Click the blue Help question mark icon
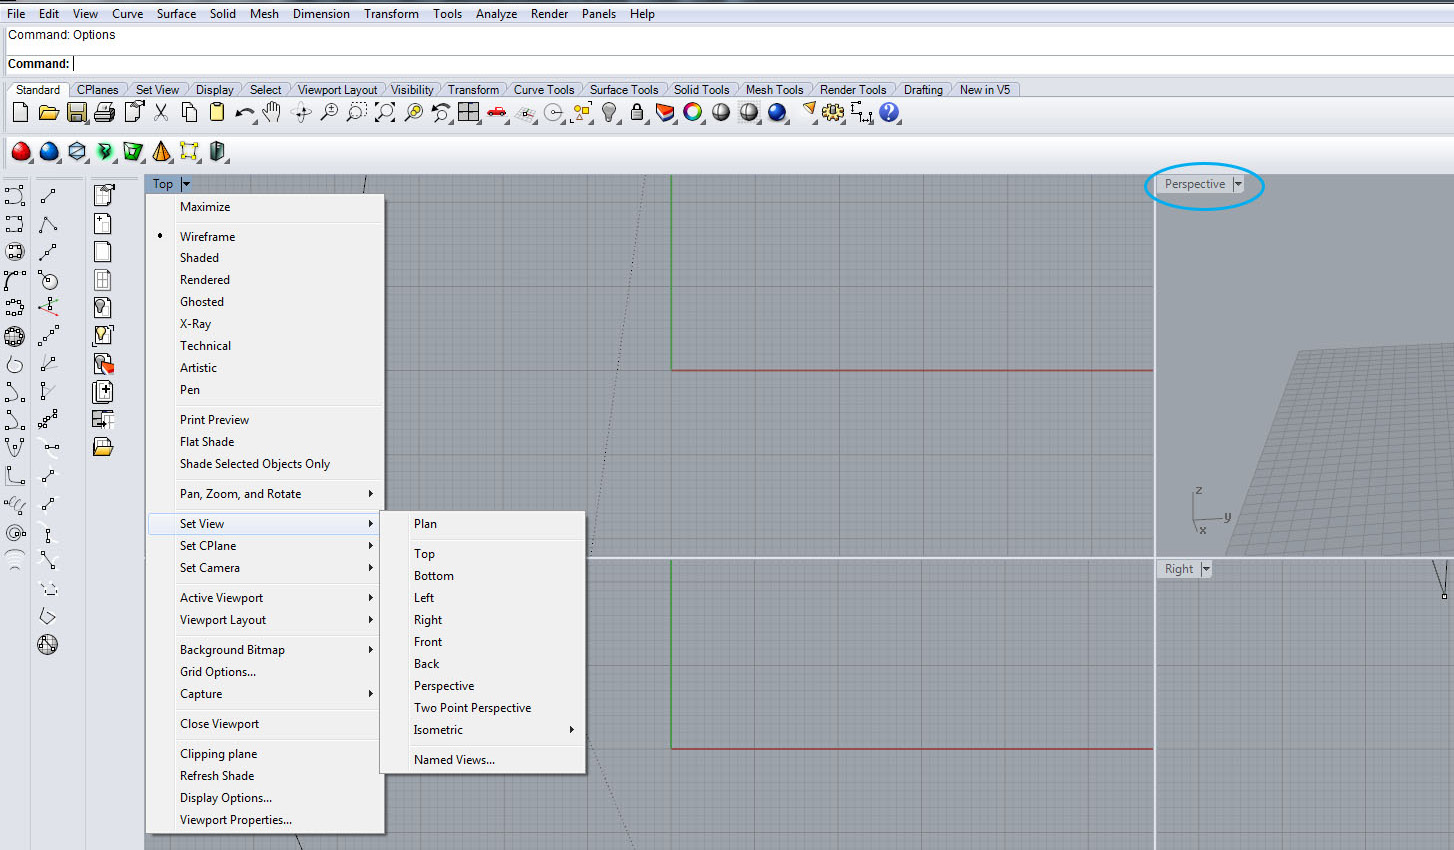Screen dimensions: 1454x850 point(889,113)
